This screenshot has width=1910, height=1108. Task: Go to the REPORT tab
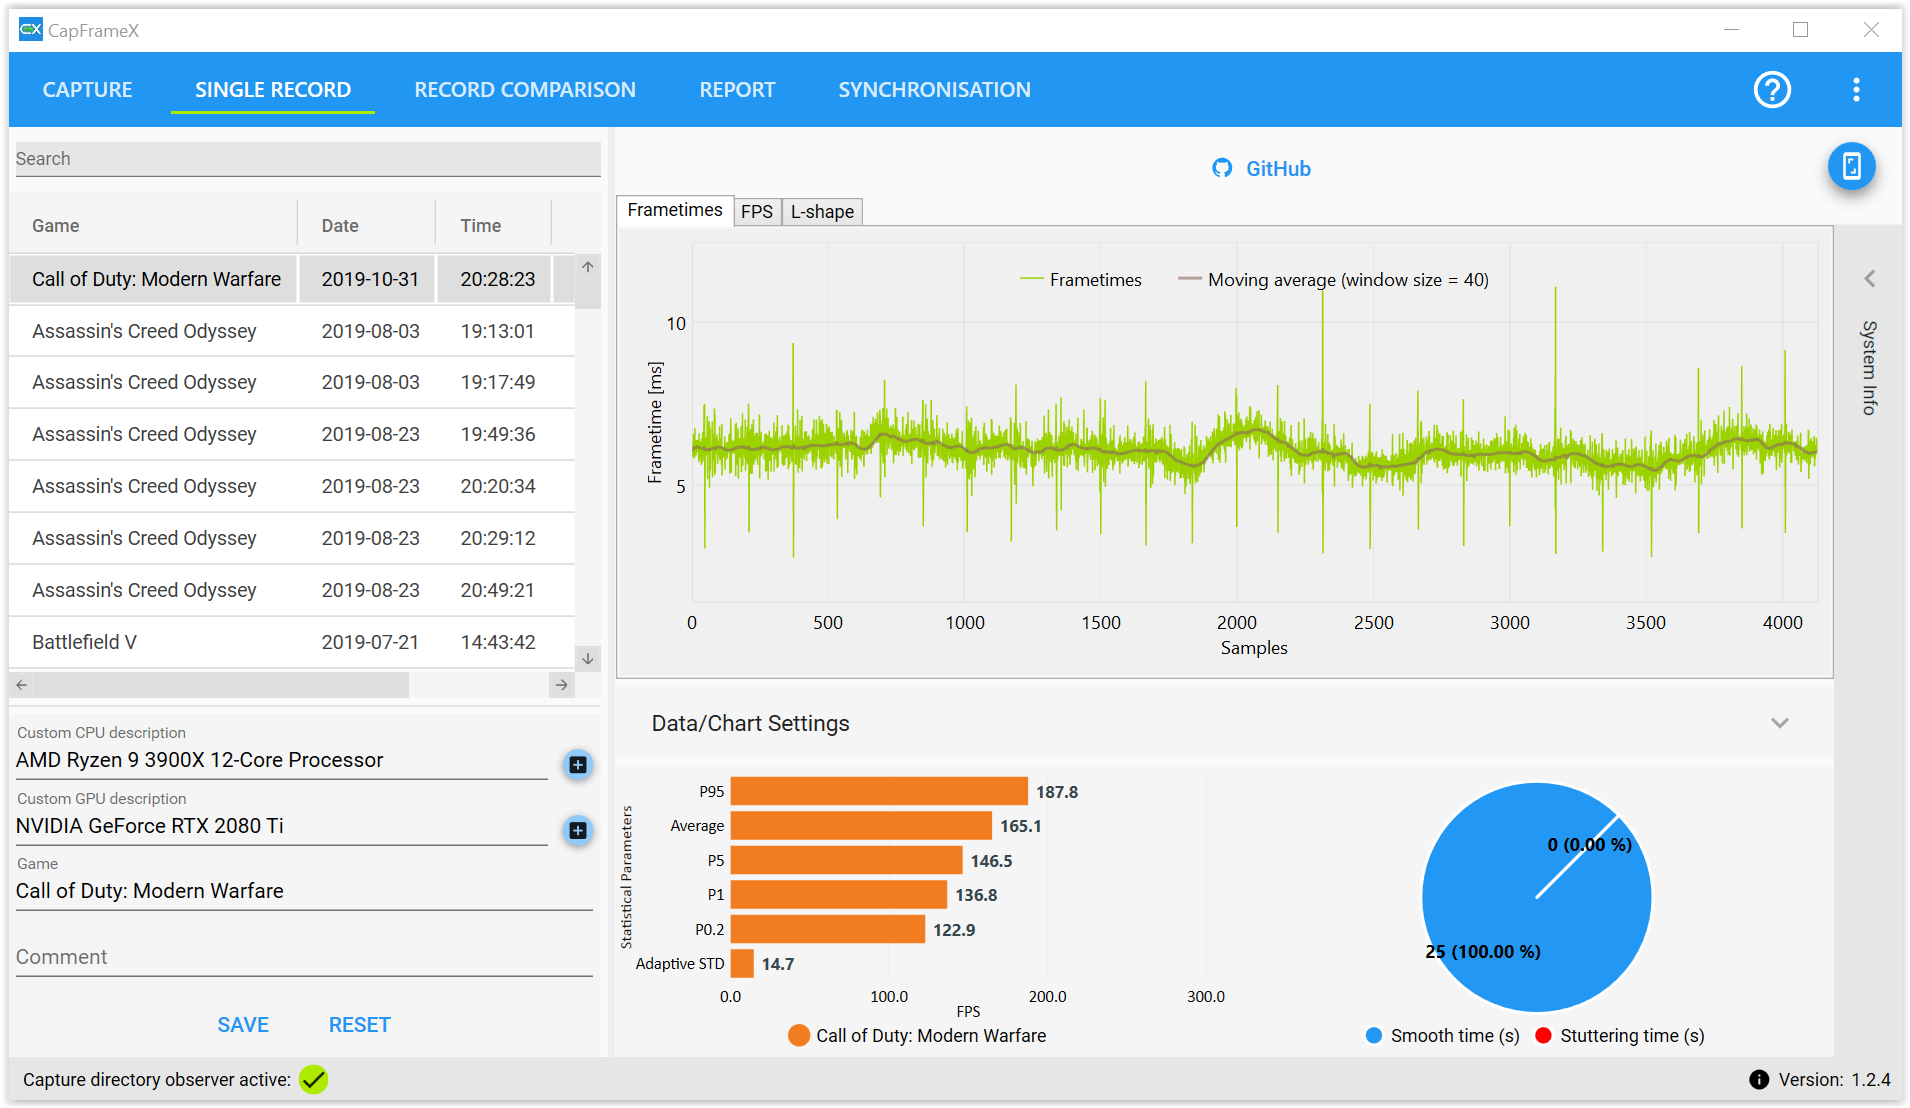pos(737,90)
